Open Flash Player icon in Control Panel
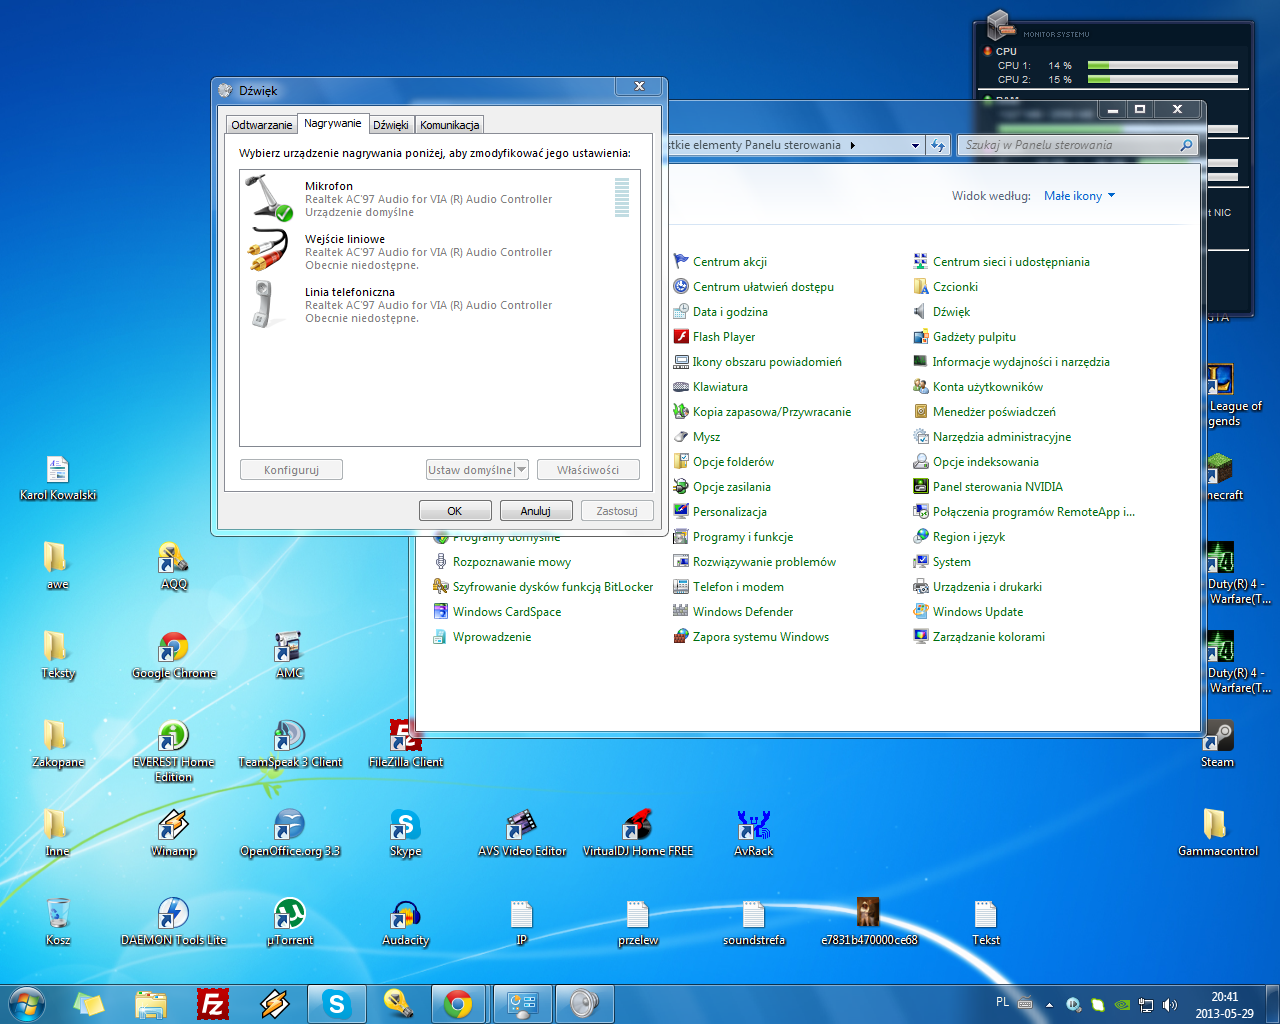 681,336
